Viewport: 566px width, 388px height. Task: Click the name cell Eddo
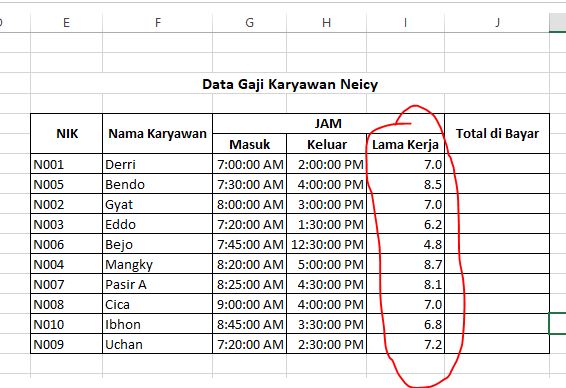point(158,224)
